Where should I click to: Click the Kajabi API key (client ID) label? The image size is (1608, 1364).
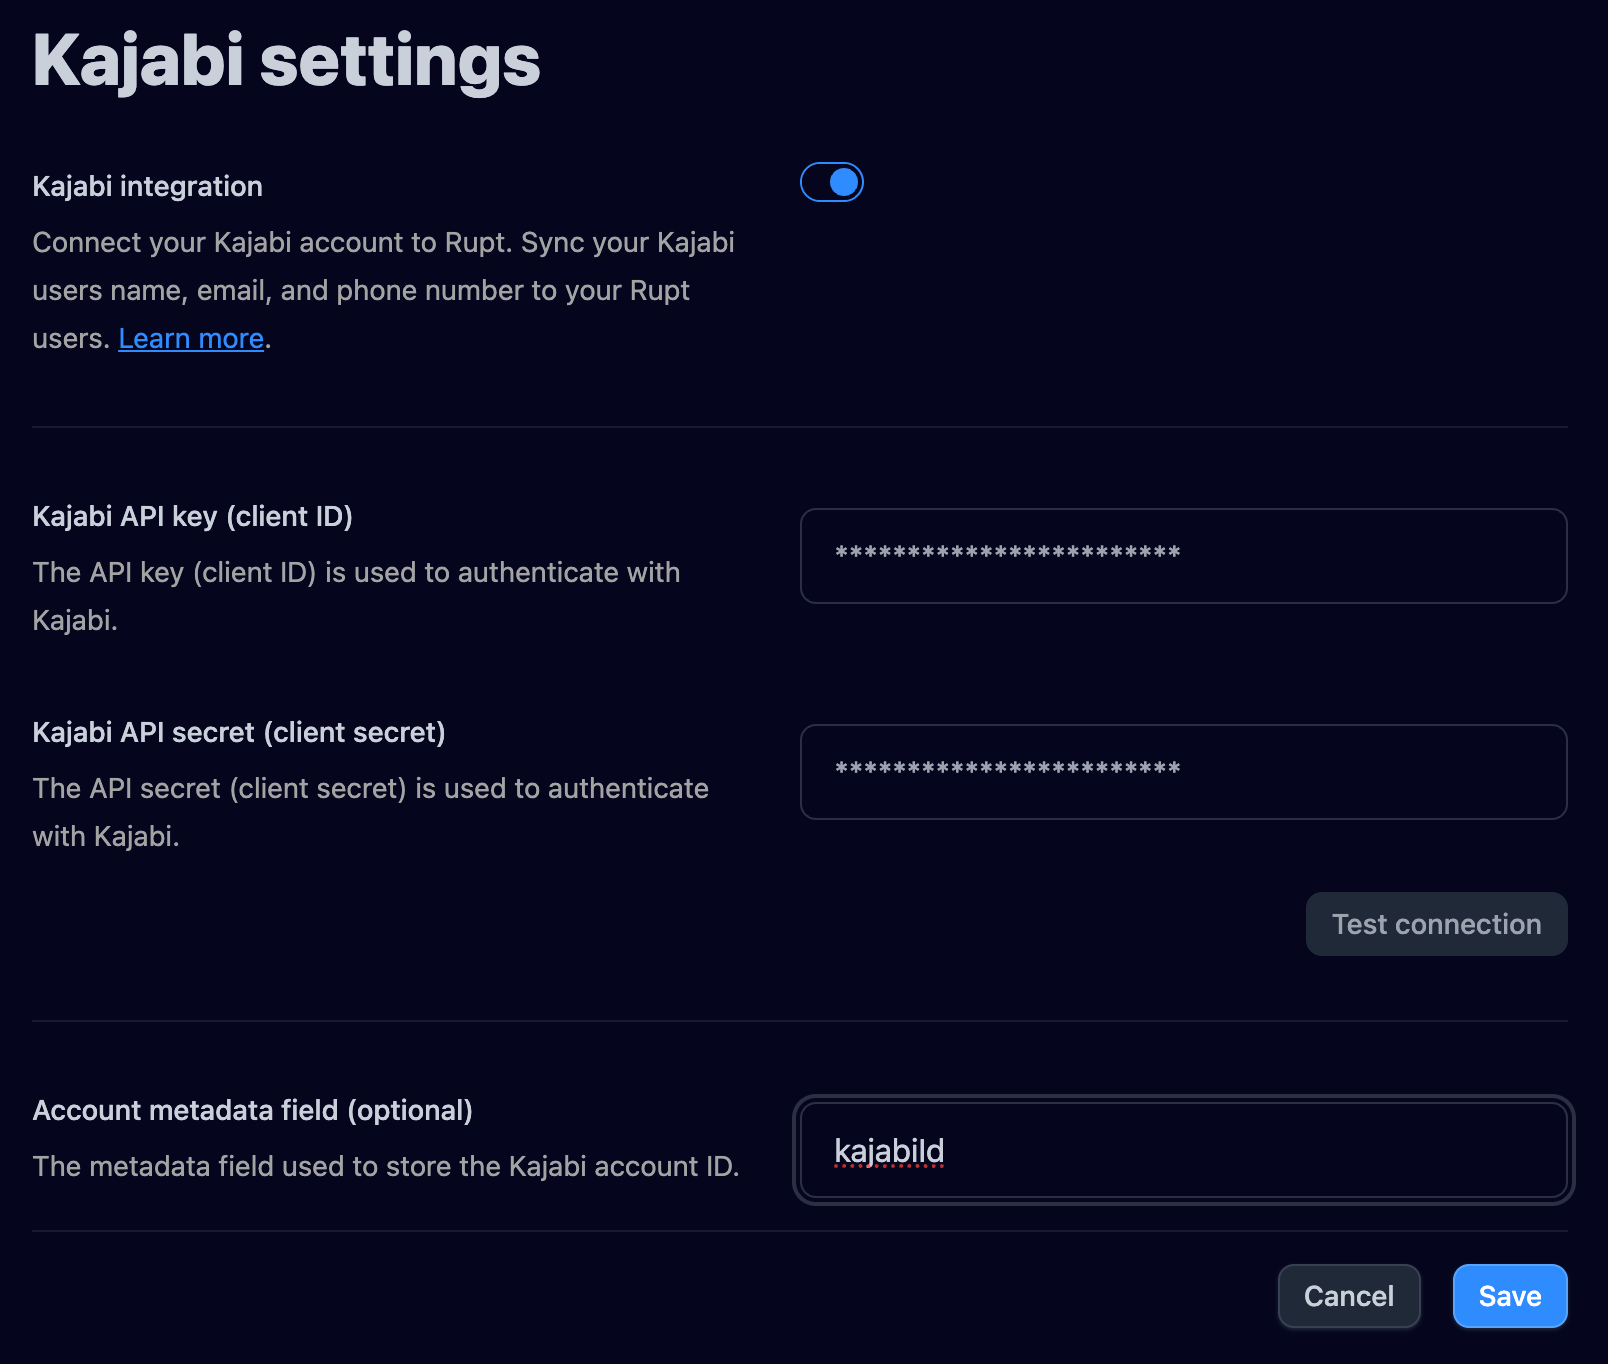(194, 516)
